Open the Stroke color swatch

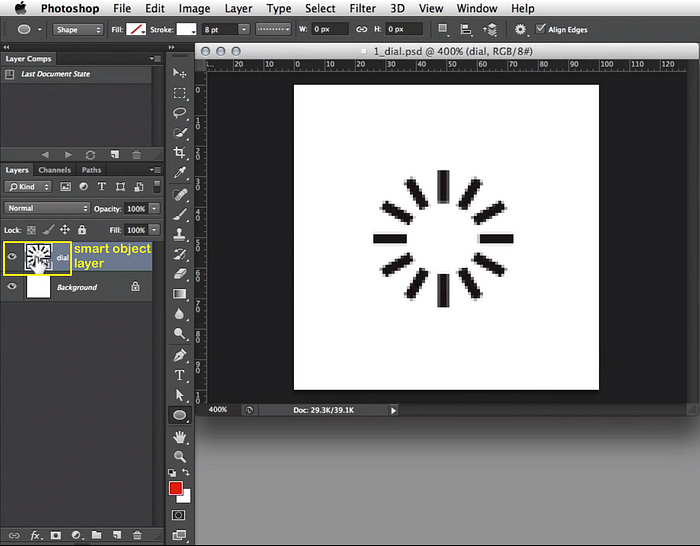[x=186, y=29]
